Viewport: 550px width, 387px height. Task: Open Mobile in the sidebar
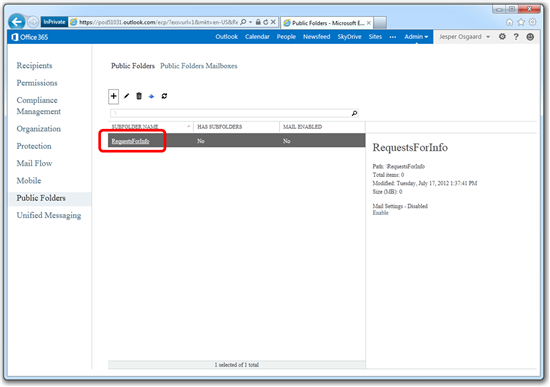[29, 181]
